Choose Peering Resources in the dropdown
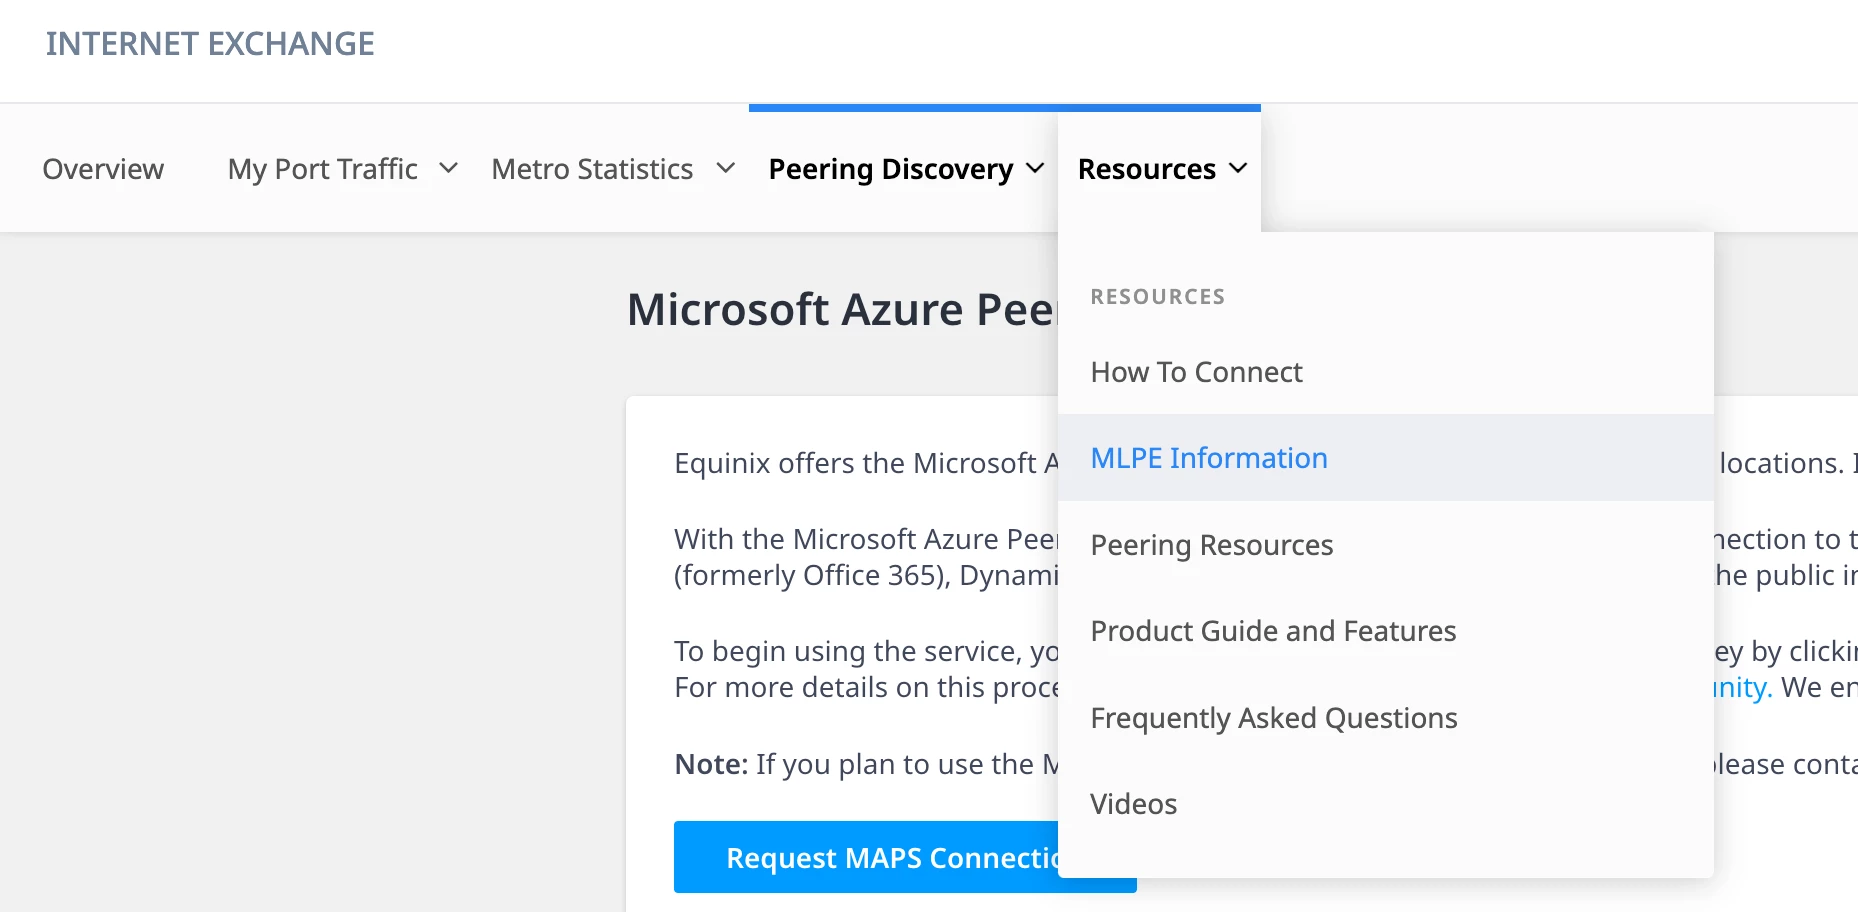Viewport: 1858px width, 912px height. pyautogui.click(x=1211, y=545)
